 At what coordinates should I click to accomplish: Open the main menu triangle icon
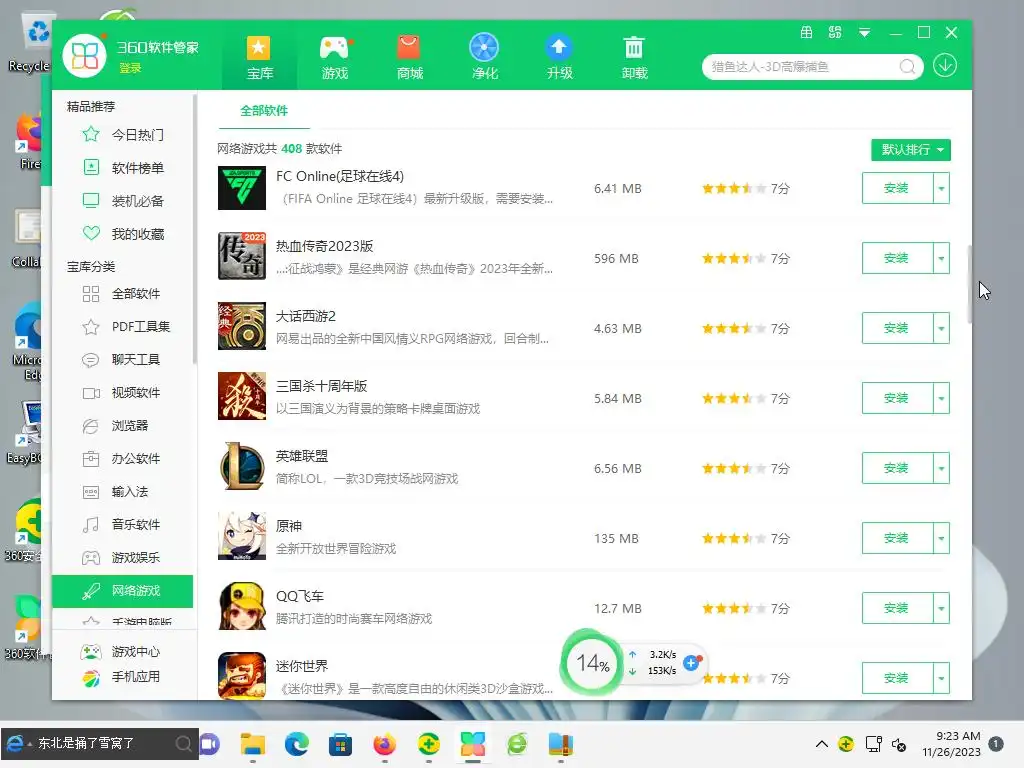[x=864, y=33]
